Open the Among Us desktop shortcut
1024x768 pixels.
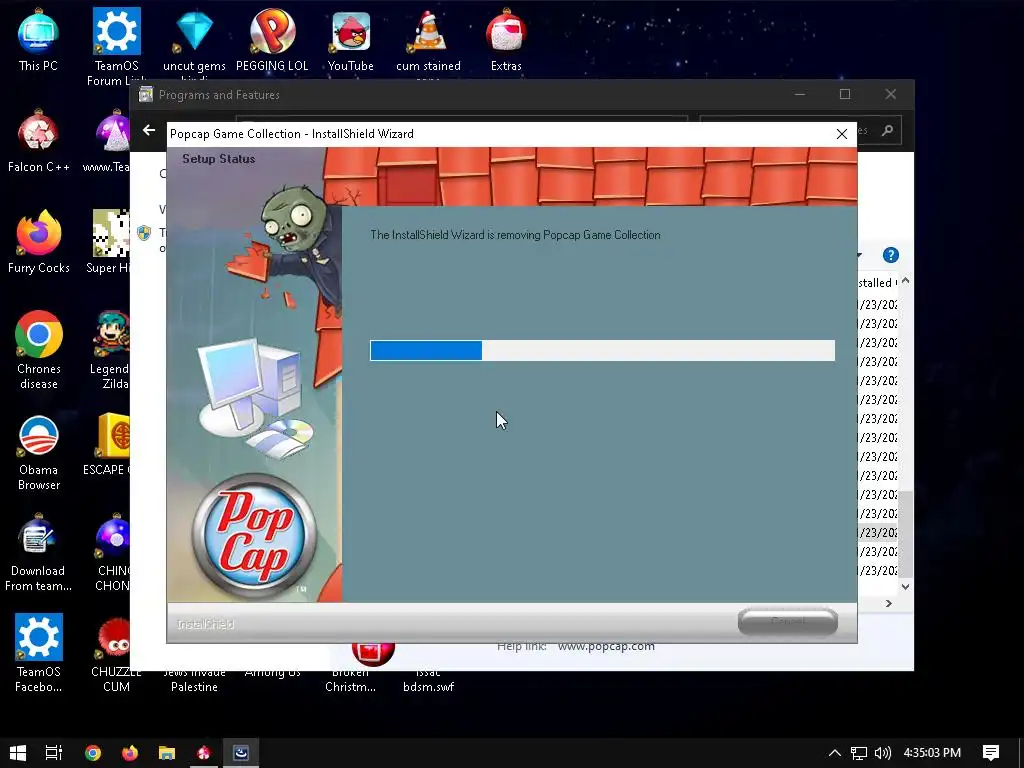(x=272, y=671)
